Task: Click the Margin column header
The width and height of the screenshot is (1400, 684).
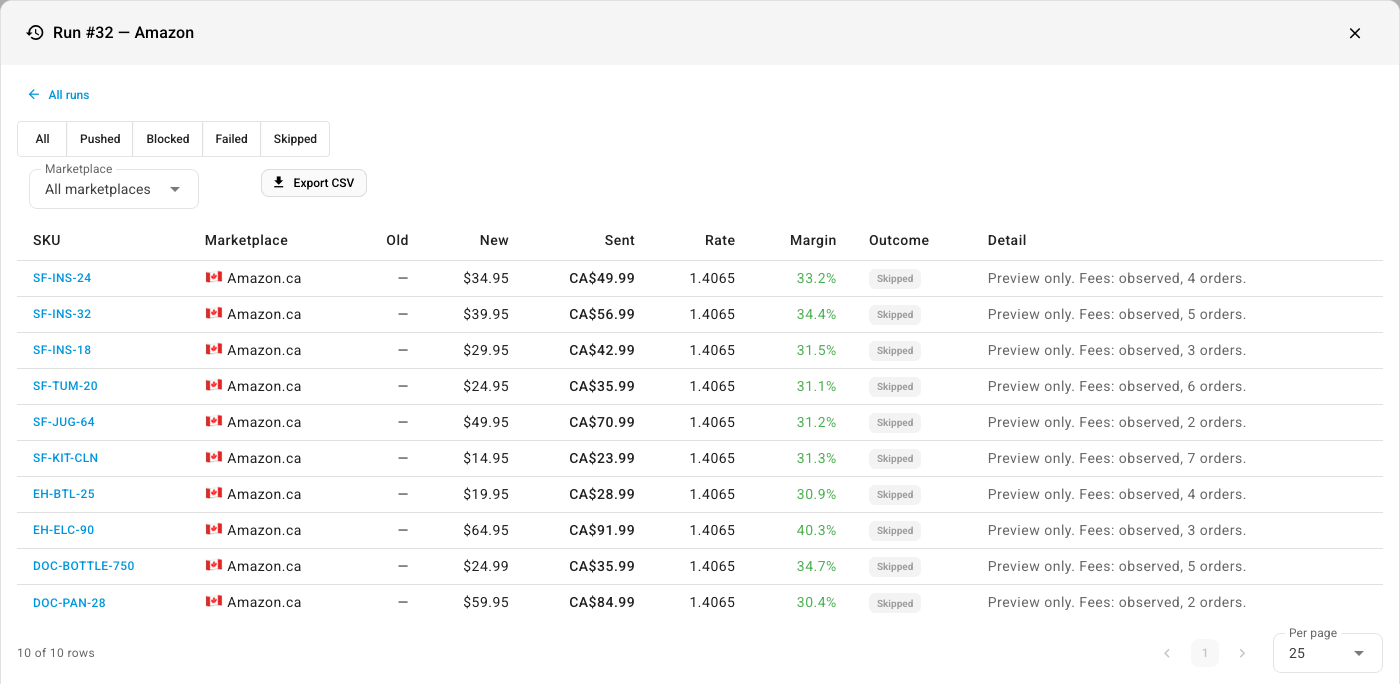Action: [813, 240]
